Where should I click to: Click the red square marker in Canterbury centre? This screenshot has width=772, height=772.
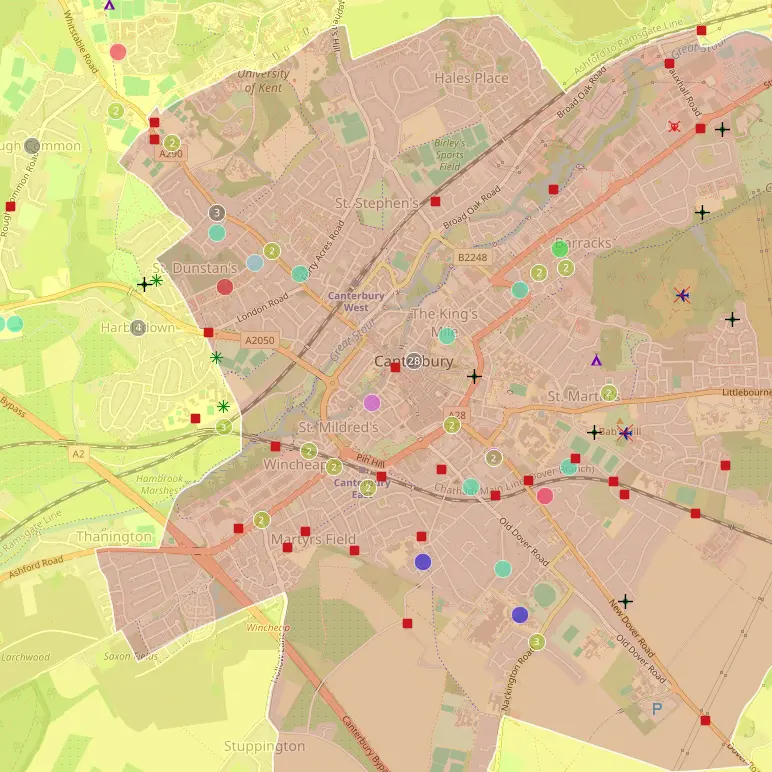(395, 367)
